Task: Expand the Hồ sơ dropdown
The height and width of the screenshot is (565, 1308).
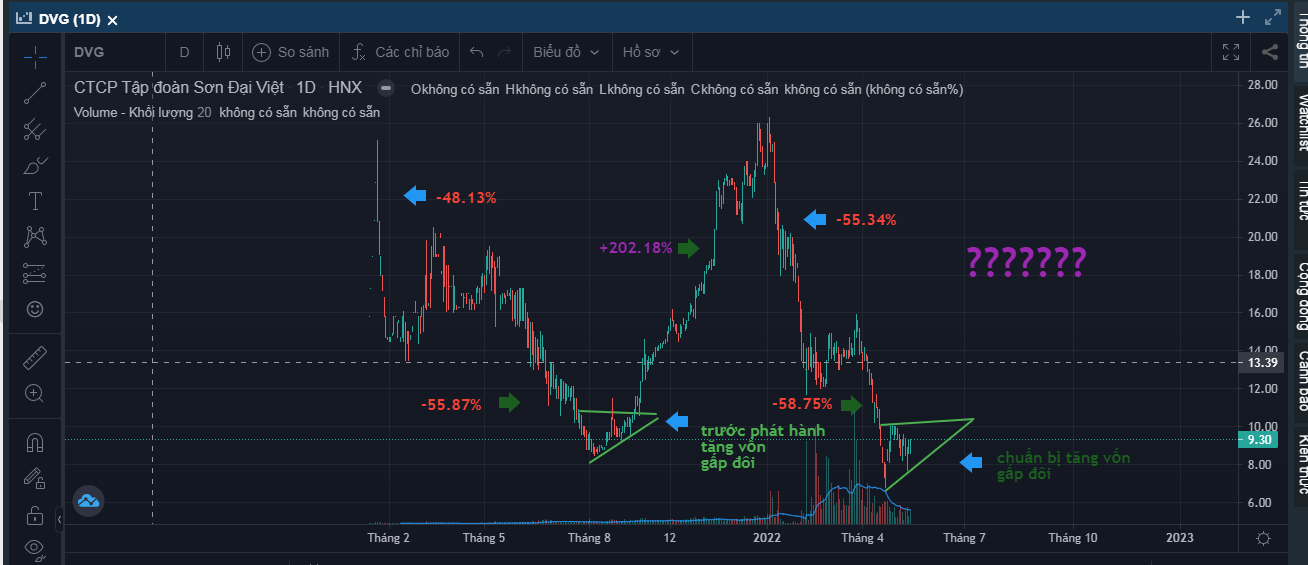Action: [650, 52]
